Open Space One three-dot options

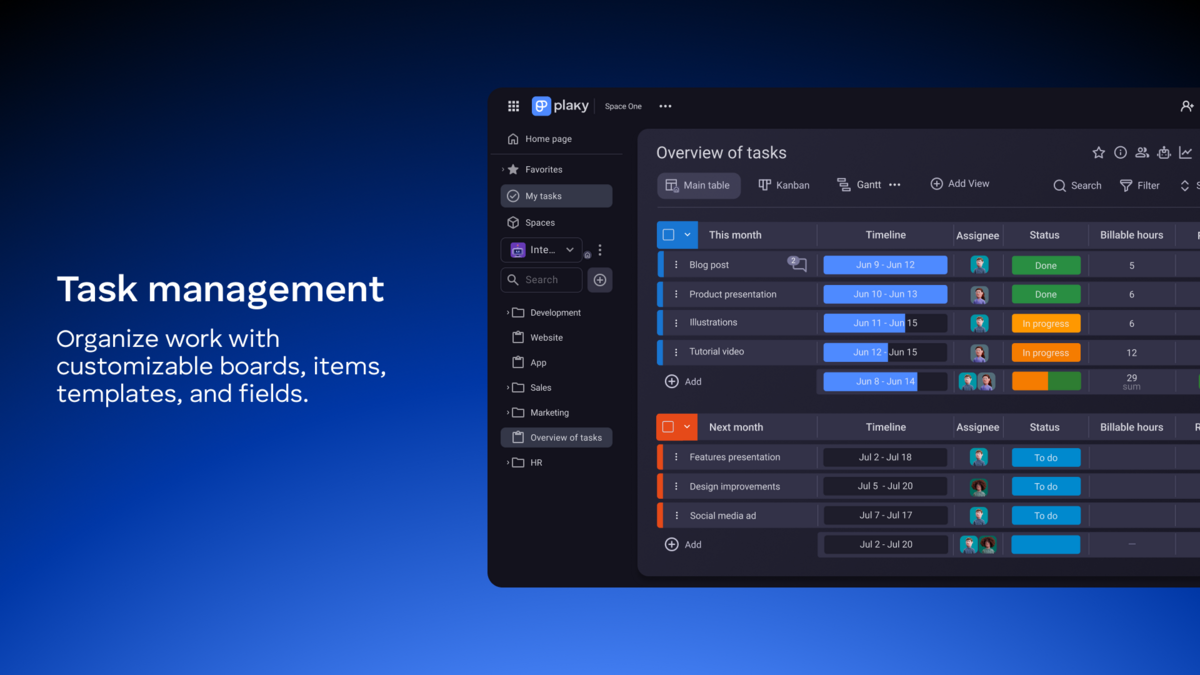click(665, 106)
